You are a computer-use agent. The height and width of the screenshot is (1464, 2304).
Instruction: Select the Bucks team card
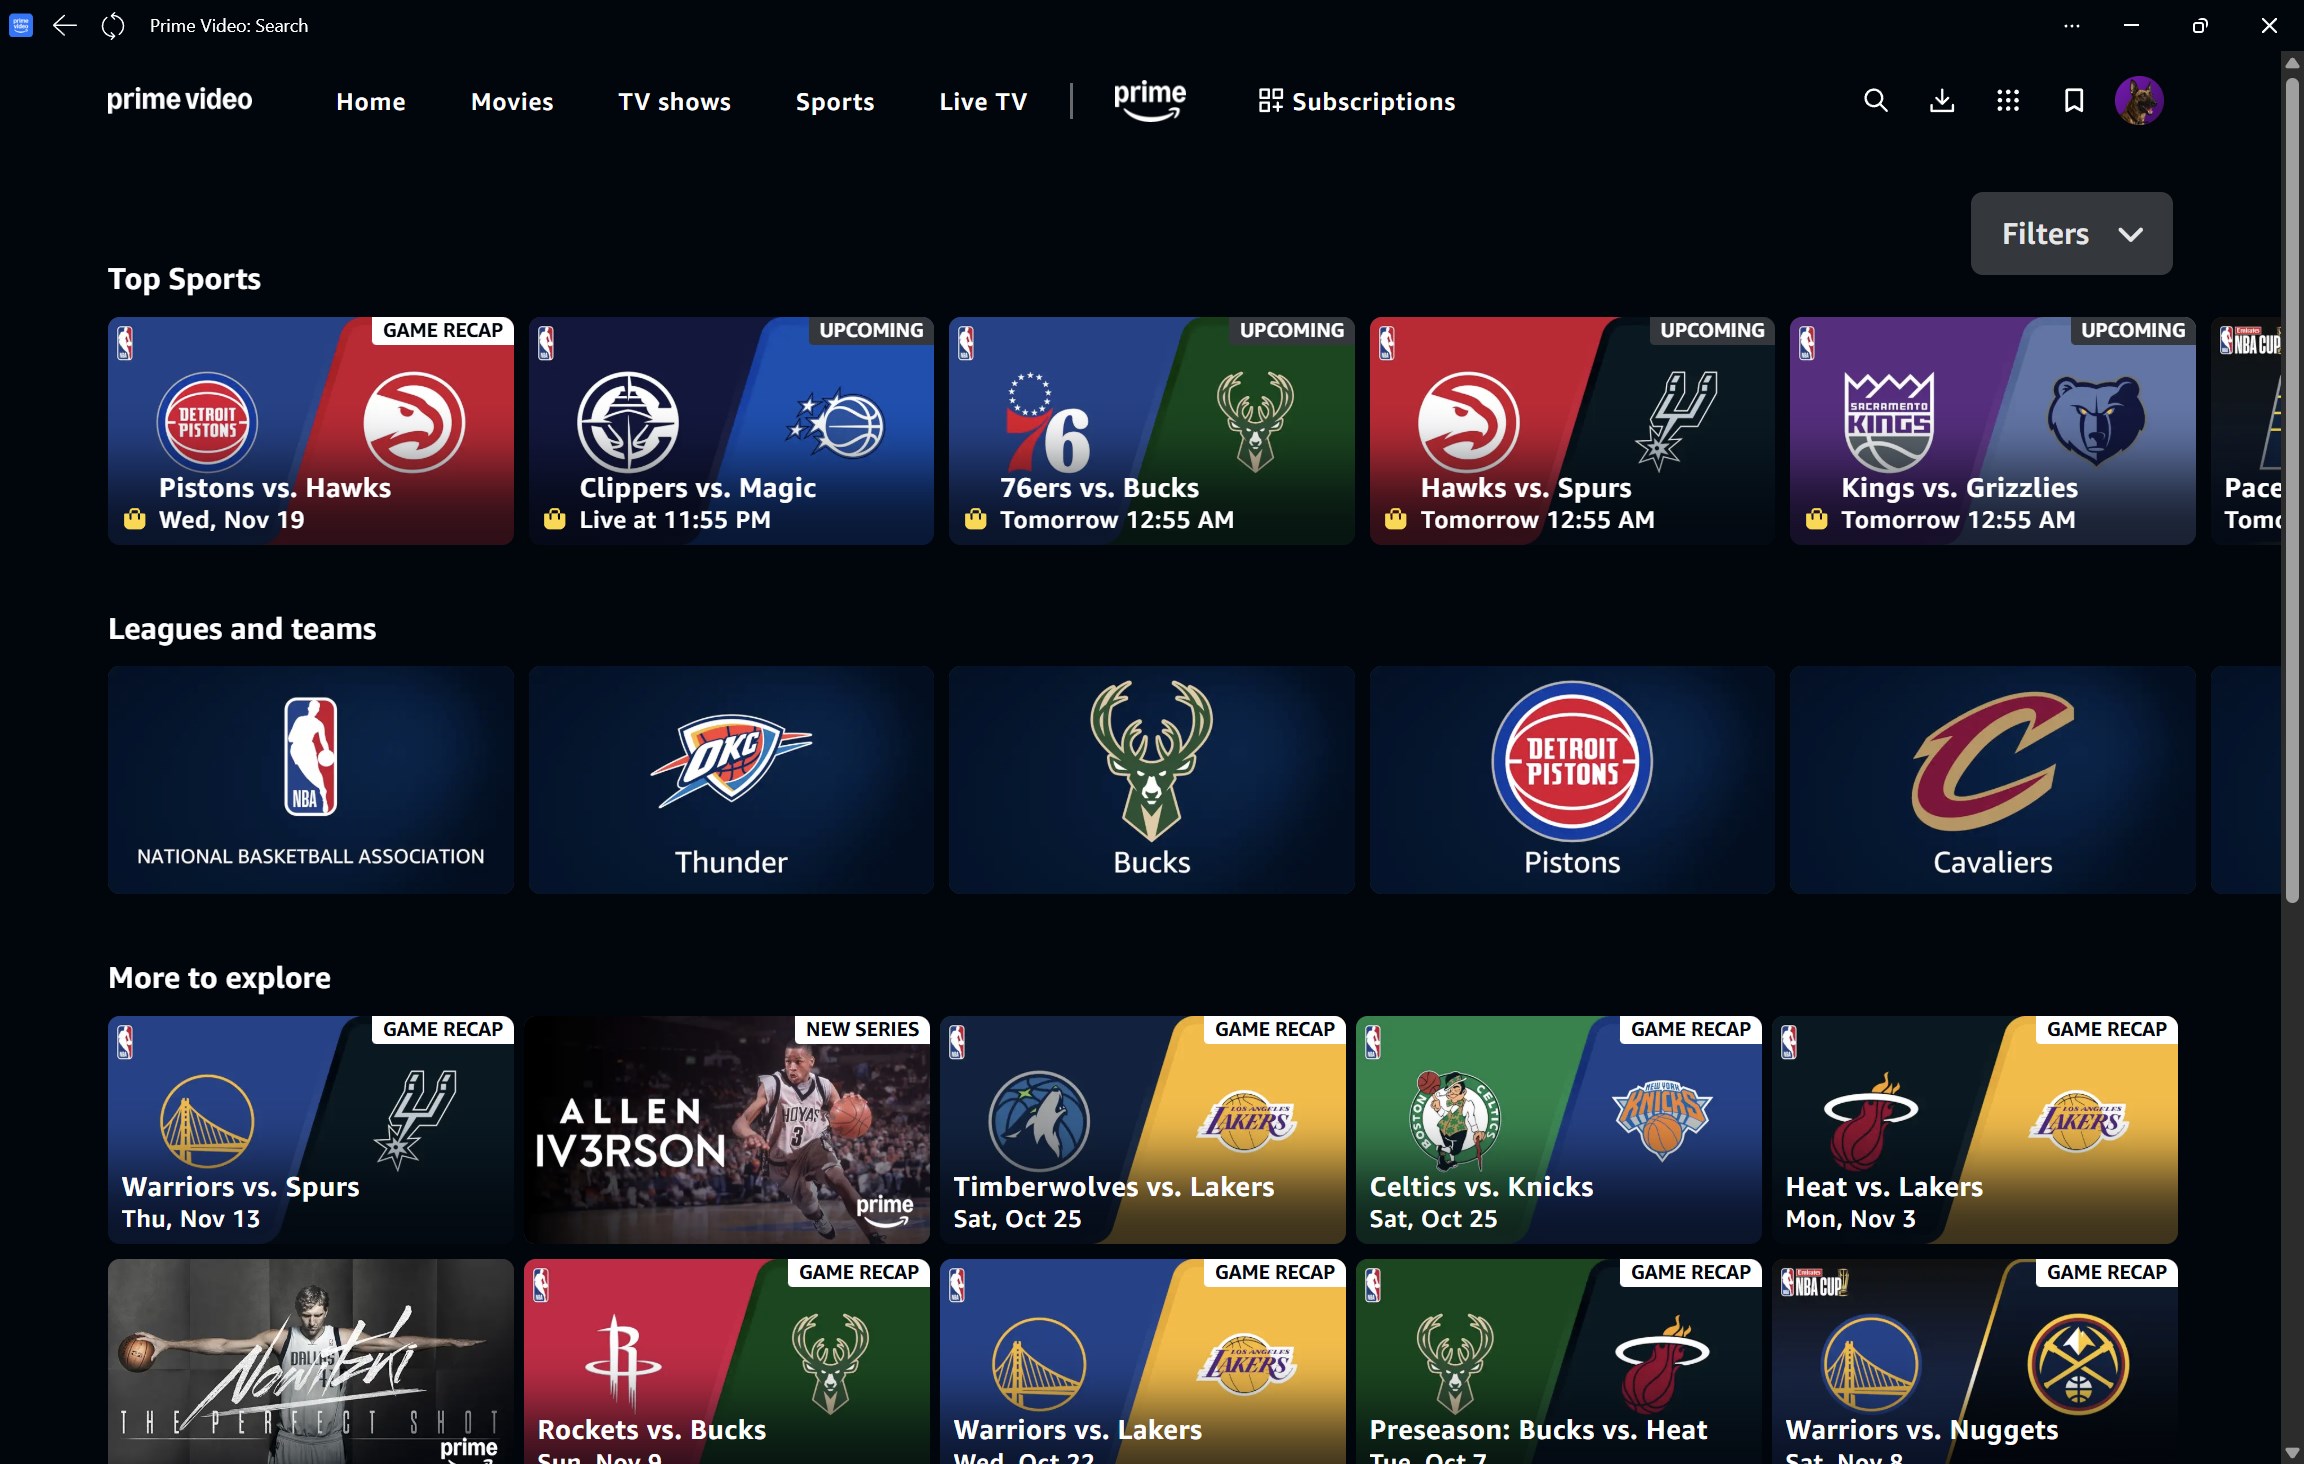pos(1151,780)
